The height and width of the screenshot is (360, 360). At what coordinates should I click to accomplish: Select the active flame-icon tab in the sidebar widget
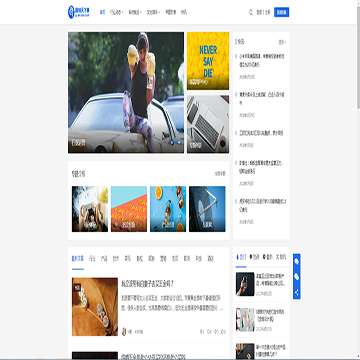point(241,257)
